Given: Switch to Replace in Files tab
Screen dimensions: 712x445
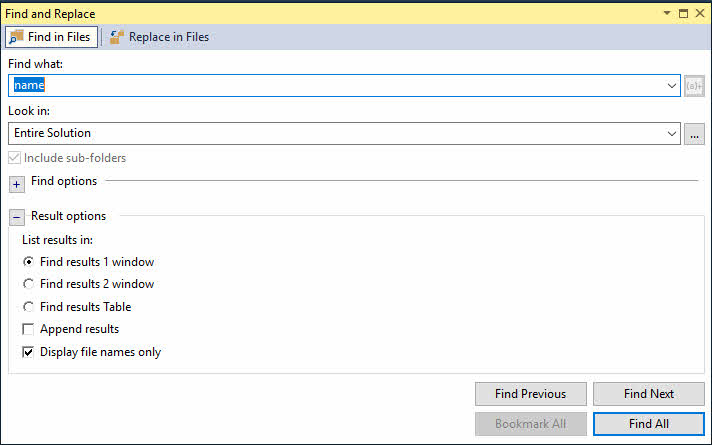Looking at the screenshot, I should pos(159,38).
